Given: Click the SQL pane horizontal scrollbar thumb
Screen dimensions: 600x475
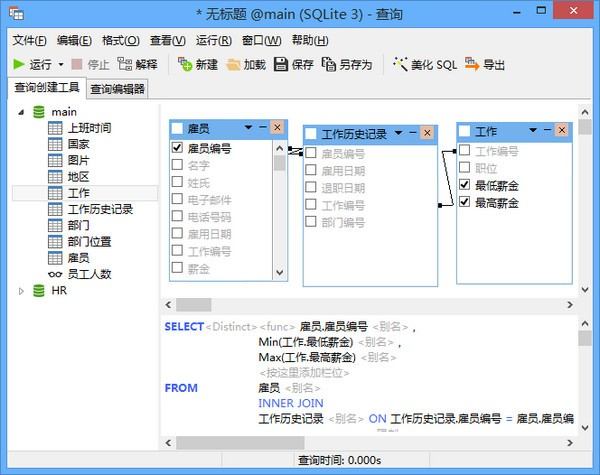Looking at the screenshot, I should pos(240,443).
